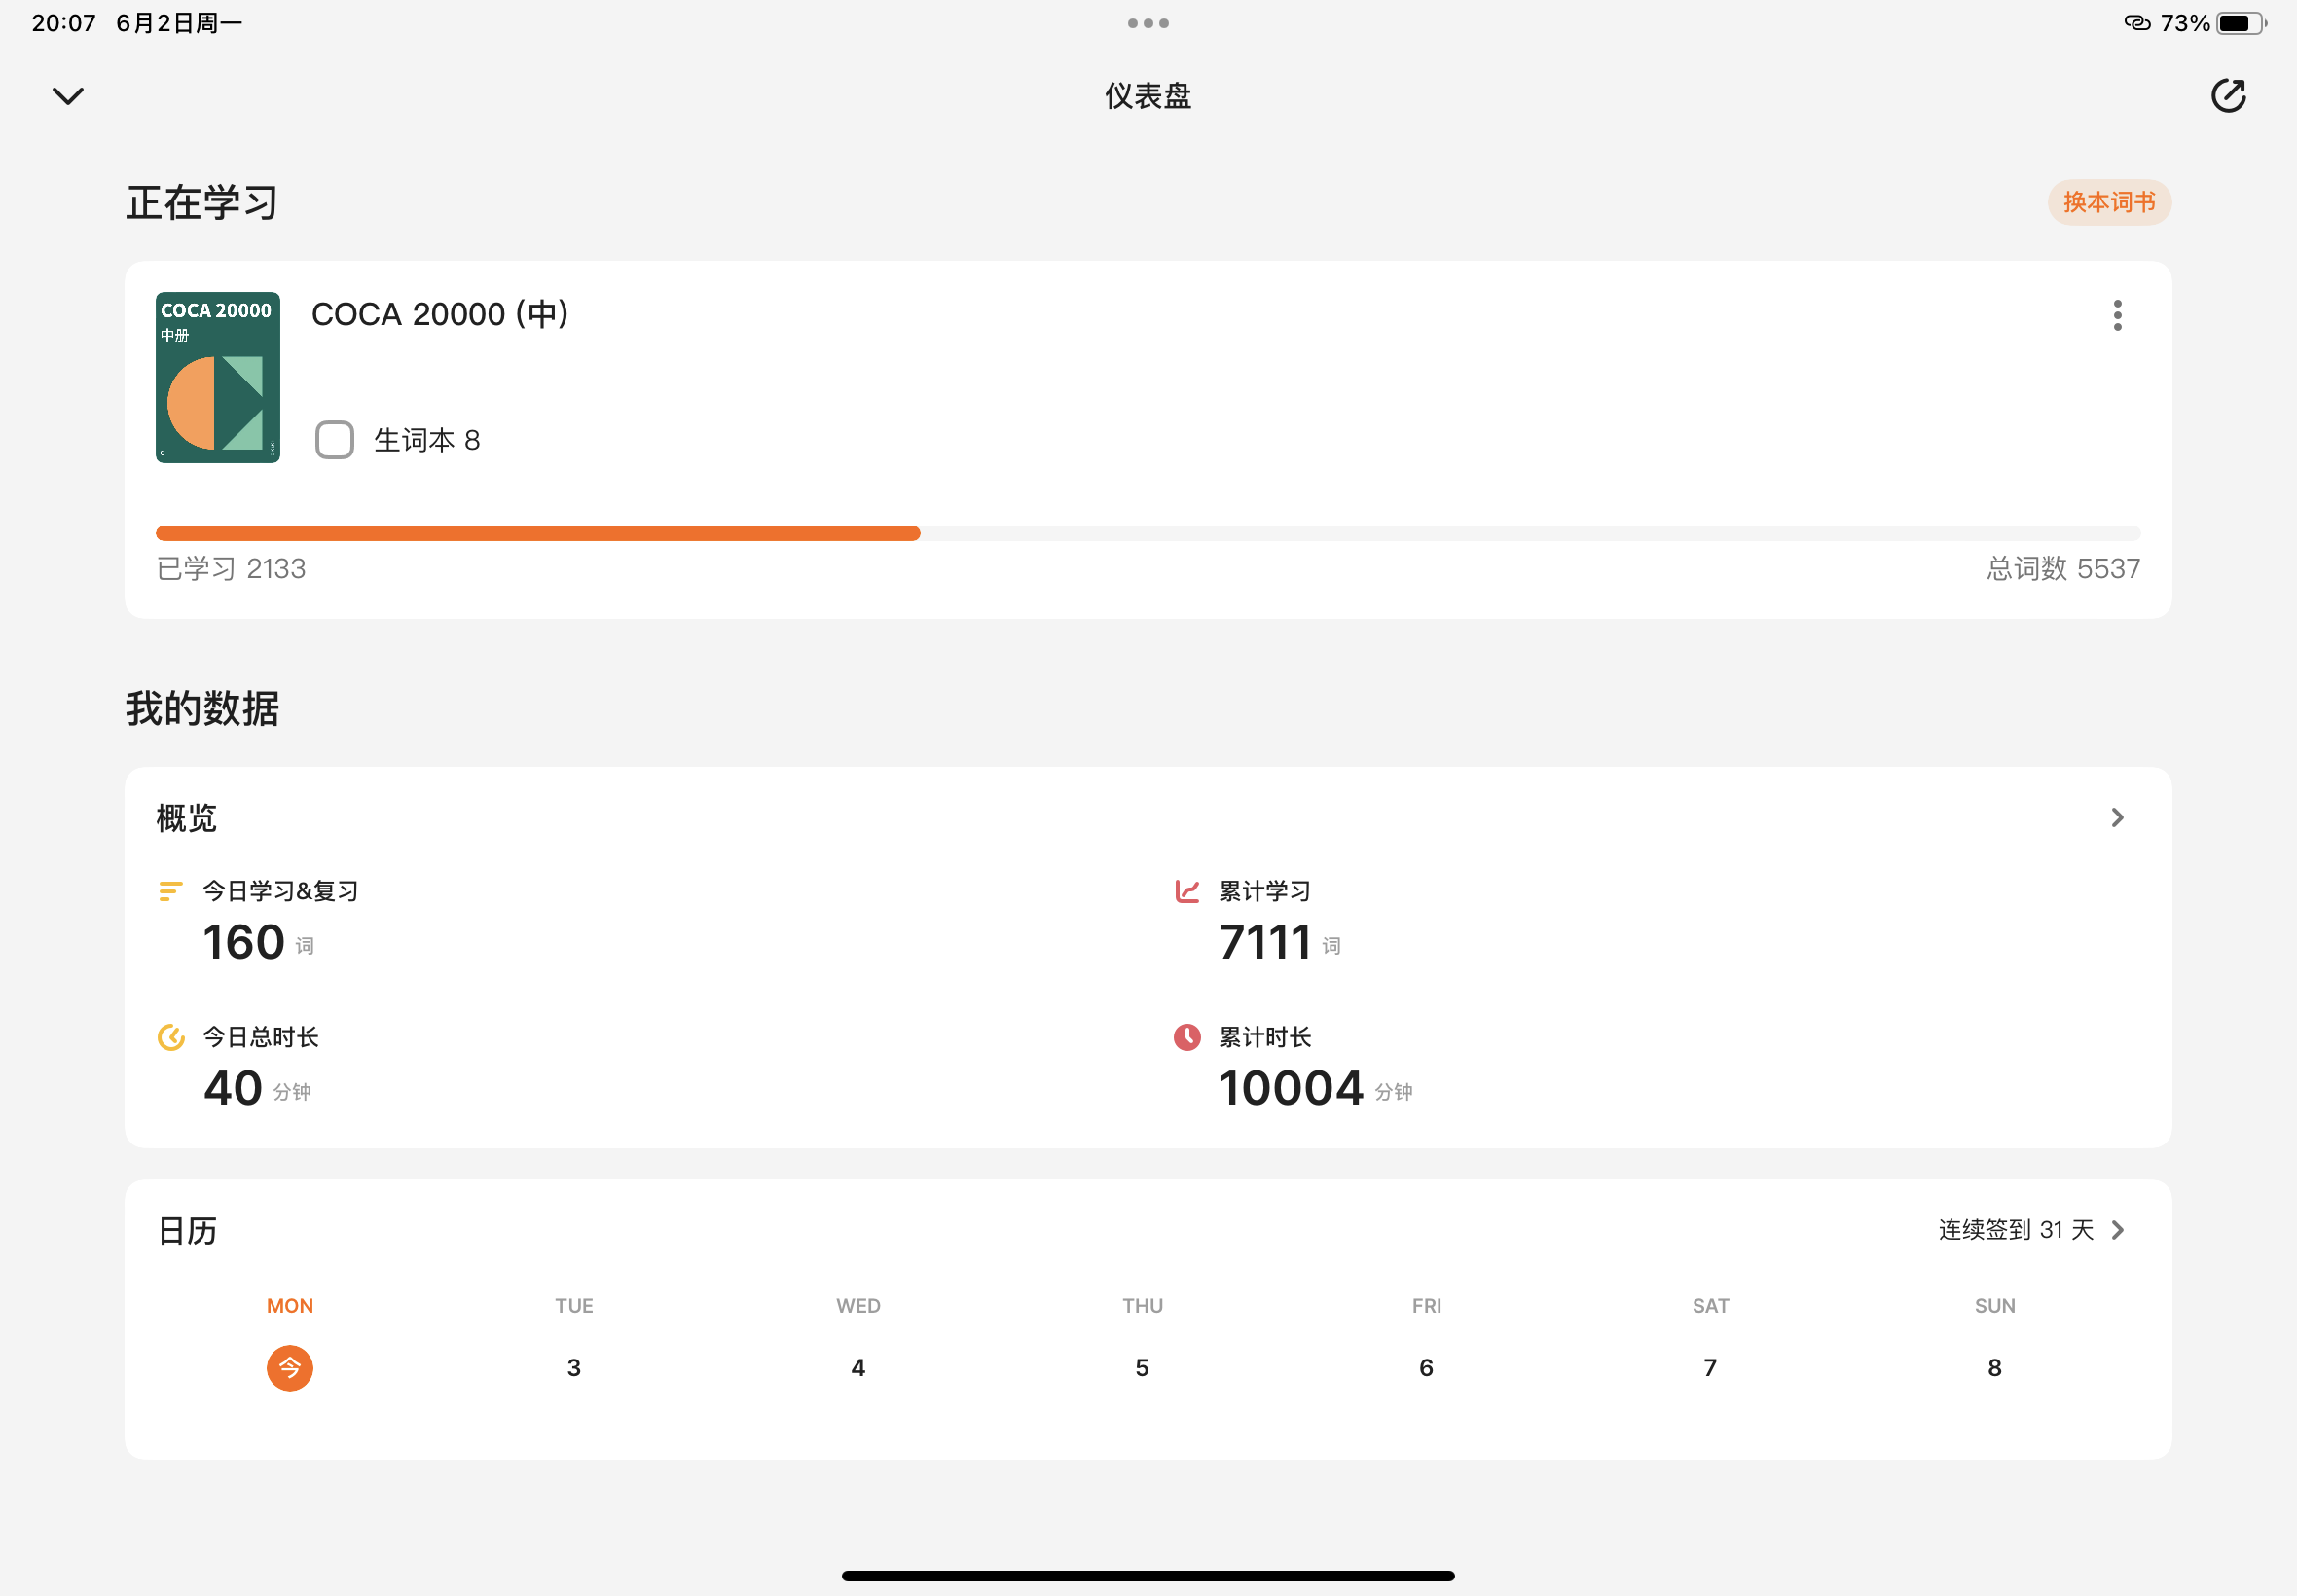Click the orange study progress bar
The height and width of the screenshot is (1596, 2297).
[x=538, y=533]
